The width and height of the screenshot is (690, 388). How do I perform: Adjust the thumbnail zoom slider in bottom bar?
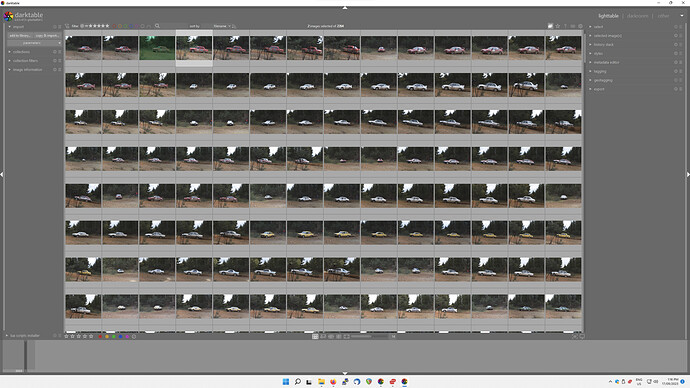(369, 337)
